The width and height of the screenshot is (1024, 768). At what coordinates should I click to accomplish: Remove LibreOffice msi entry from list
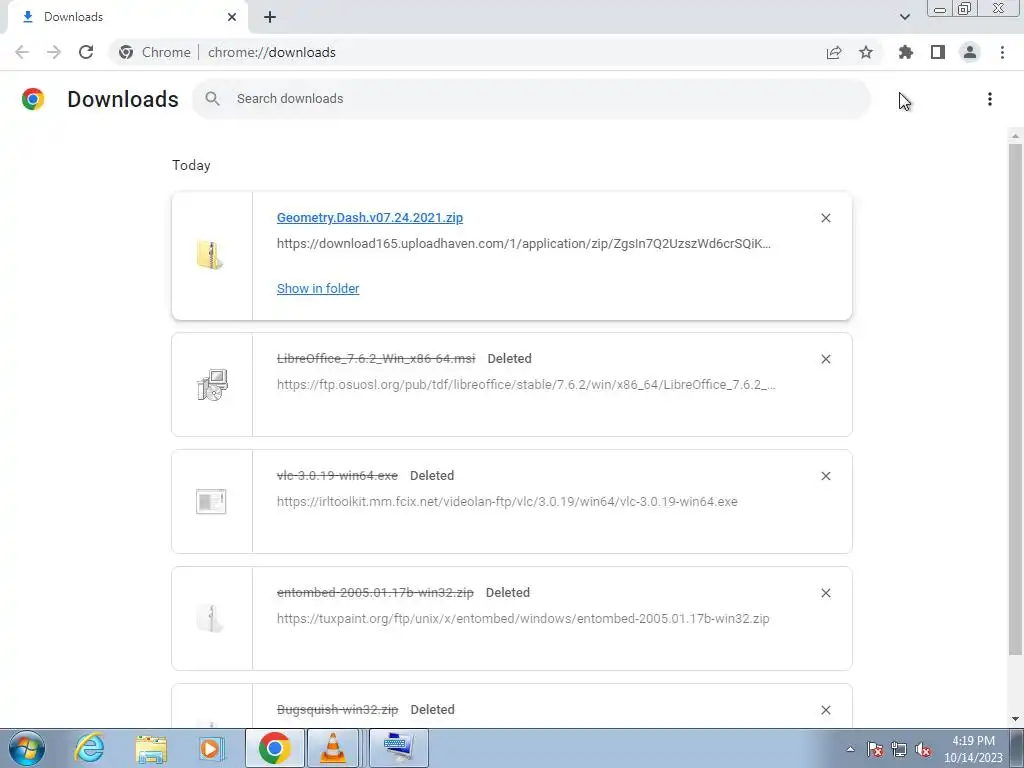tap(825, 359)
